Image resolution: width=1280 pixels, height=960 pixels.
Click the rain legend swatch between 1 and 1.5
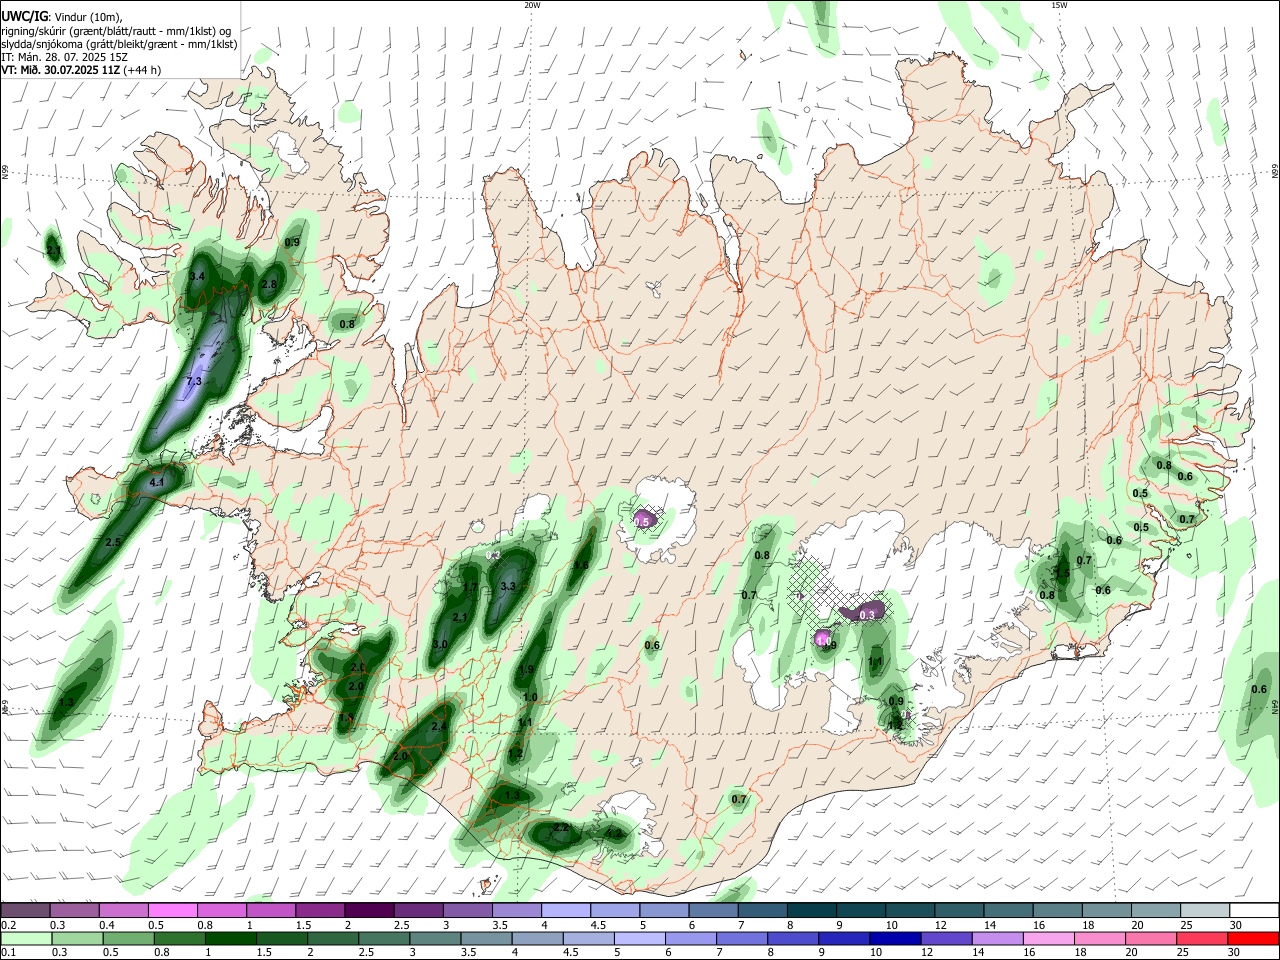tap(233, 938)
